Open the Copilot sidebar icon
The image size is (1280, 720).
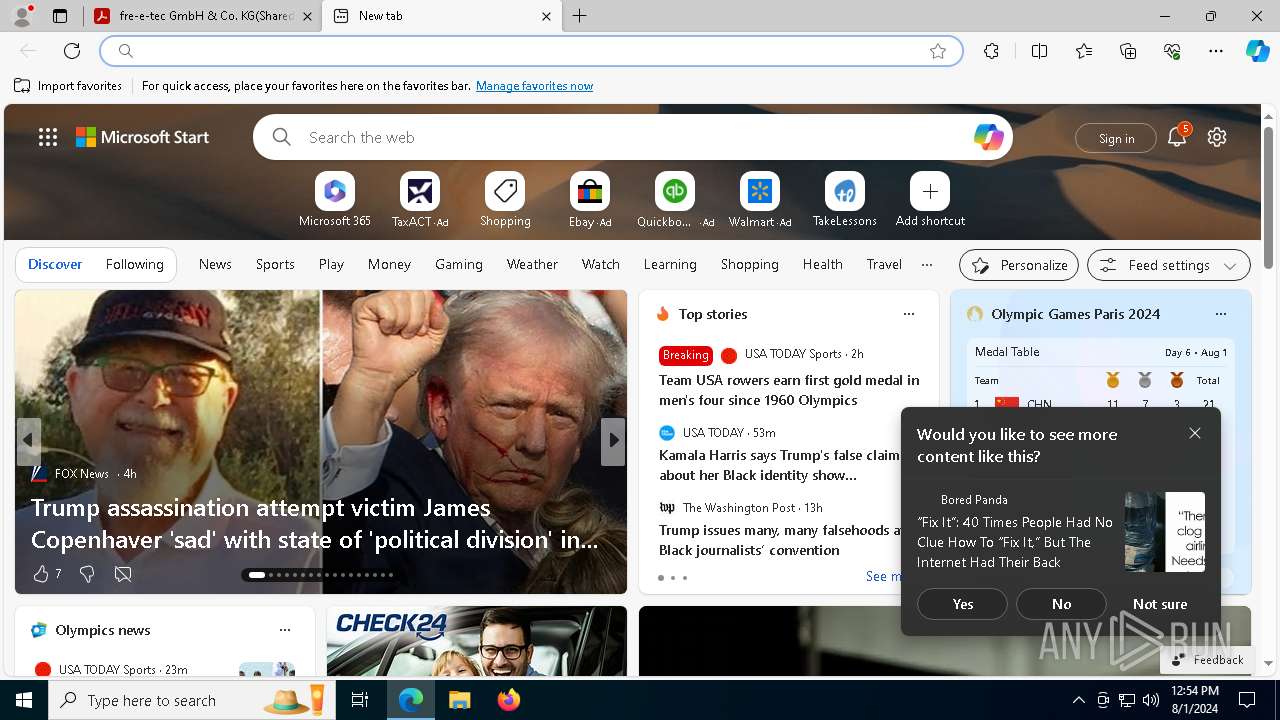pyautogui.click(x=1257, y=51)
